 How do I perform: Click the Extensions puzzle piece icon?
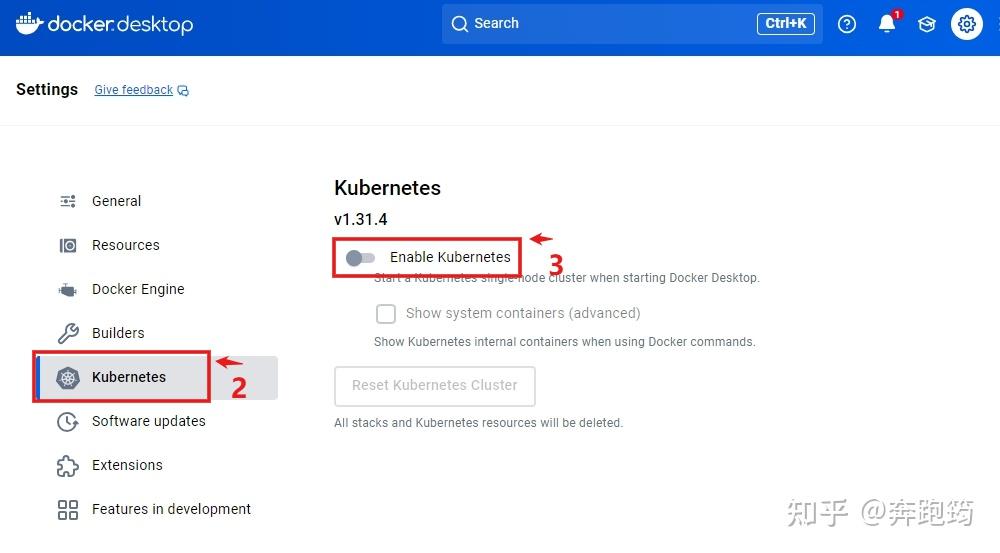point(68,466)
